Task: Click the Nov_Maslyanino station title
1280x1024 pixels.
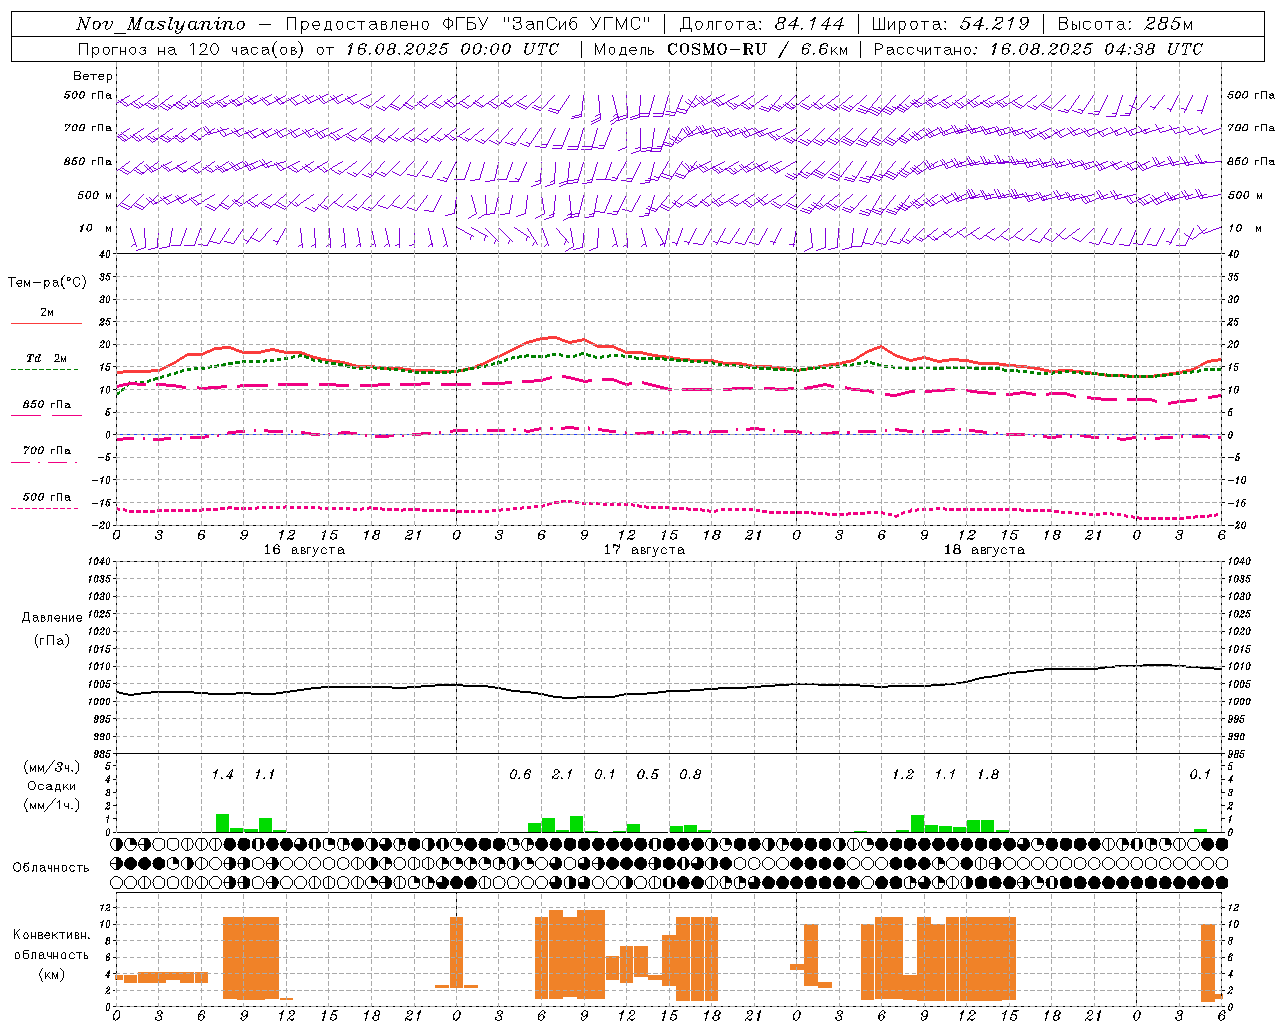Action: (x=161, y=24)
